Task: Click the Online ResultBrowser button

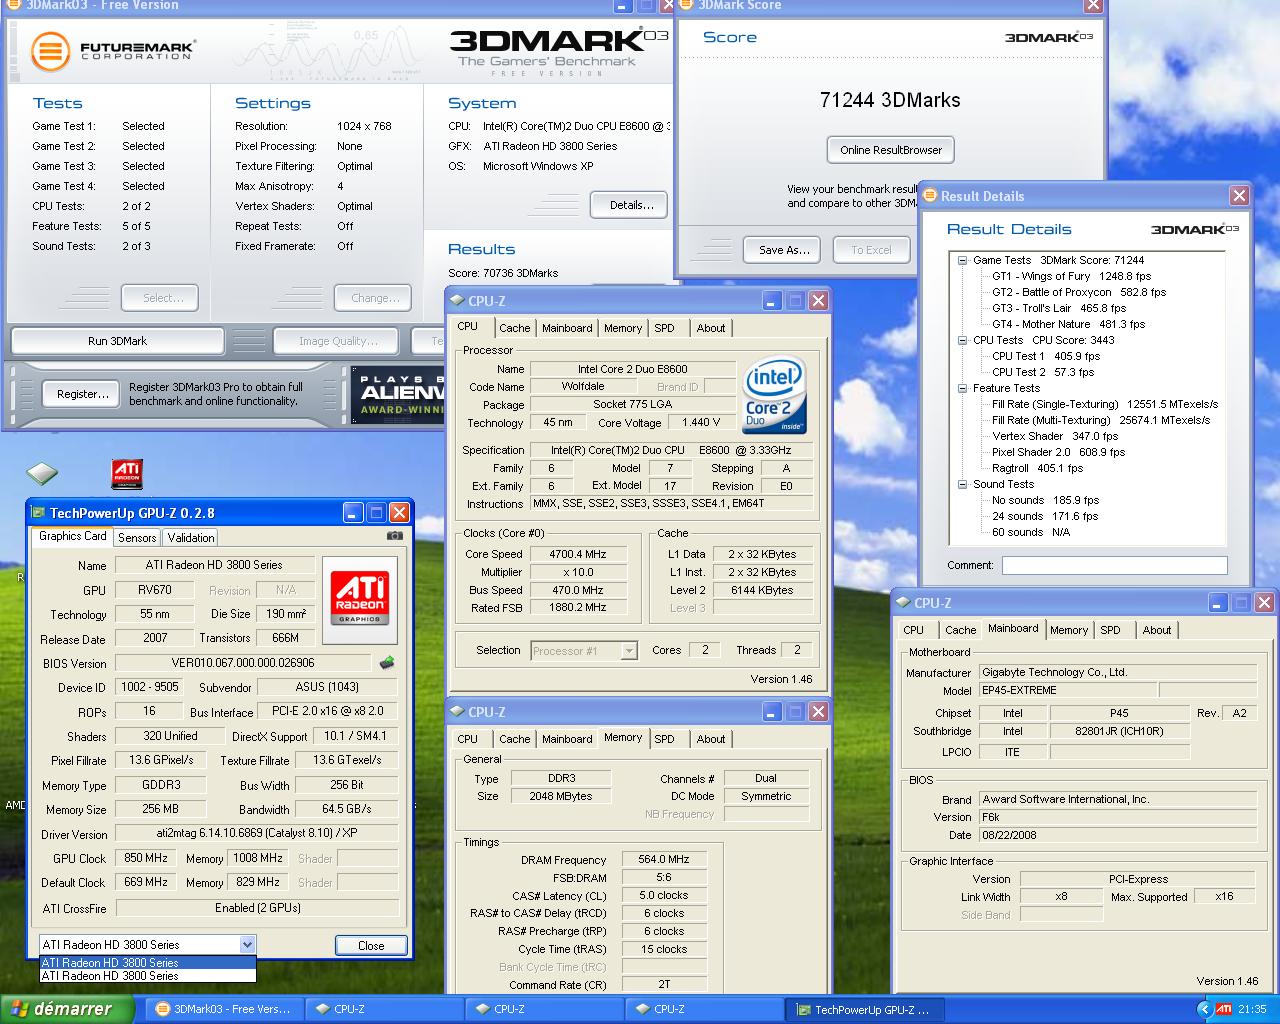Action: tap(891, 150)
